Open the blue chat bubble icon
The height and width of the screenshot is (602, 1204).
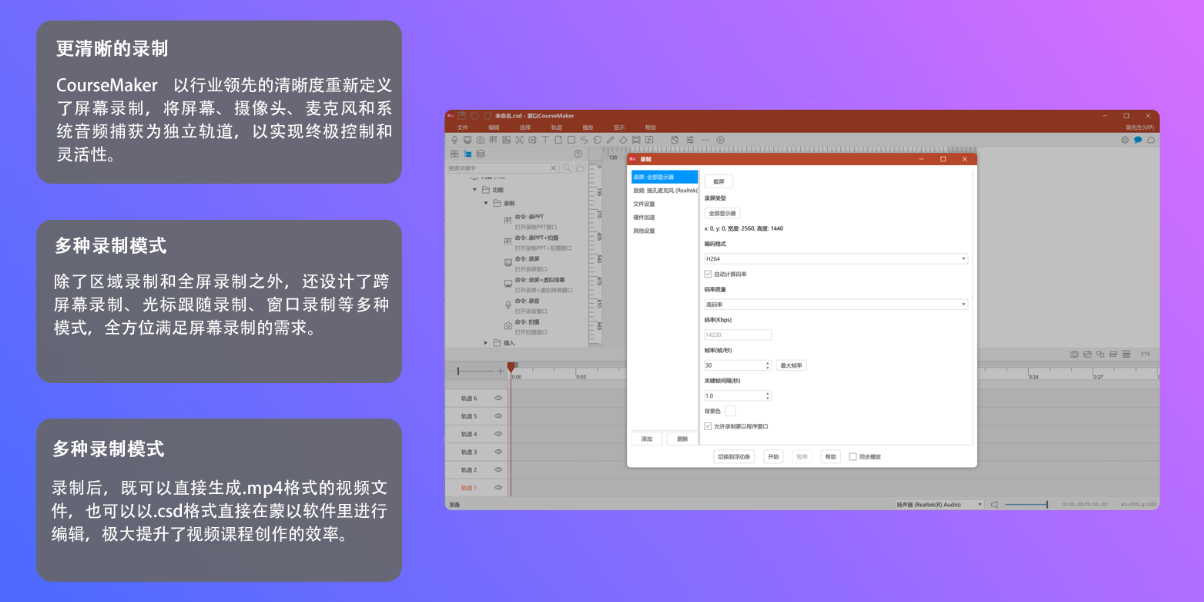point(1138,140)
